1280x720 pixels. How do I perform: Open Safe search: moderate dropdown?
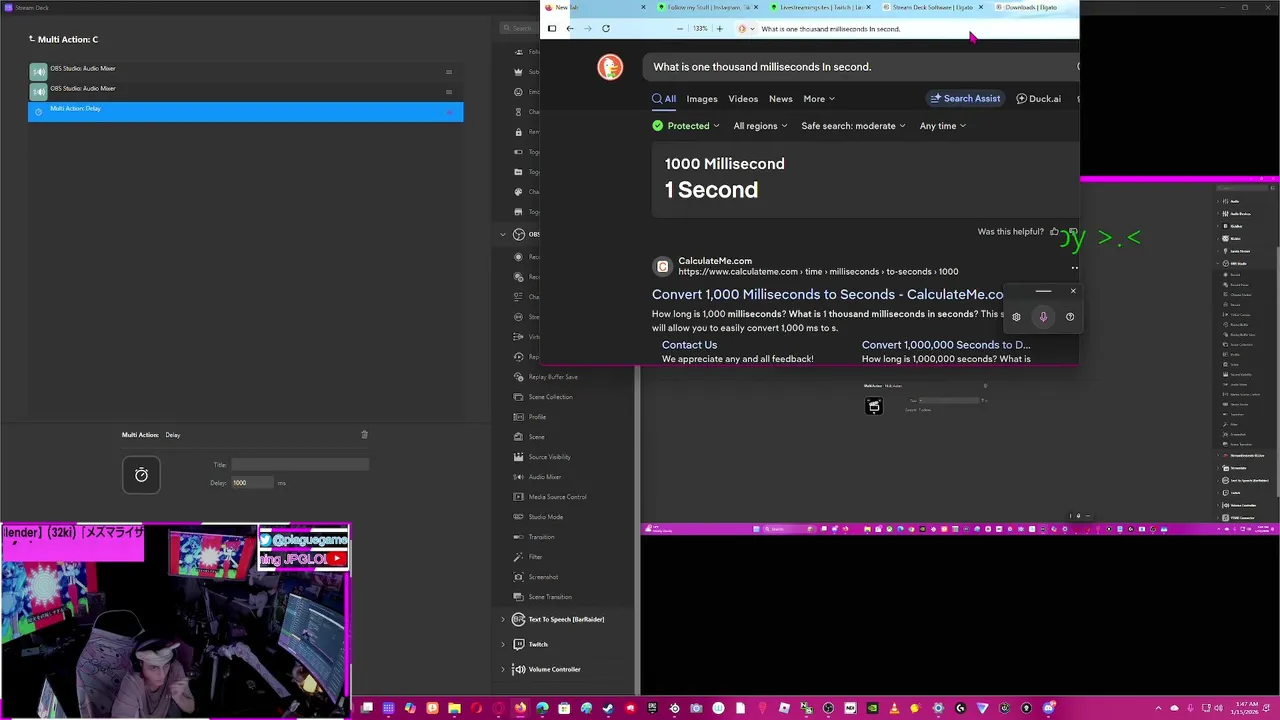tap(853, 126)
